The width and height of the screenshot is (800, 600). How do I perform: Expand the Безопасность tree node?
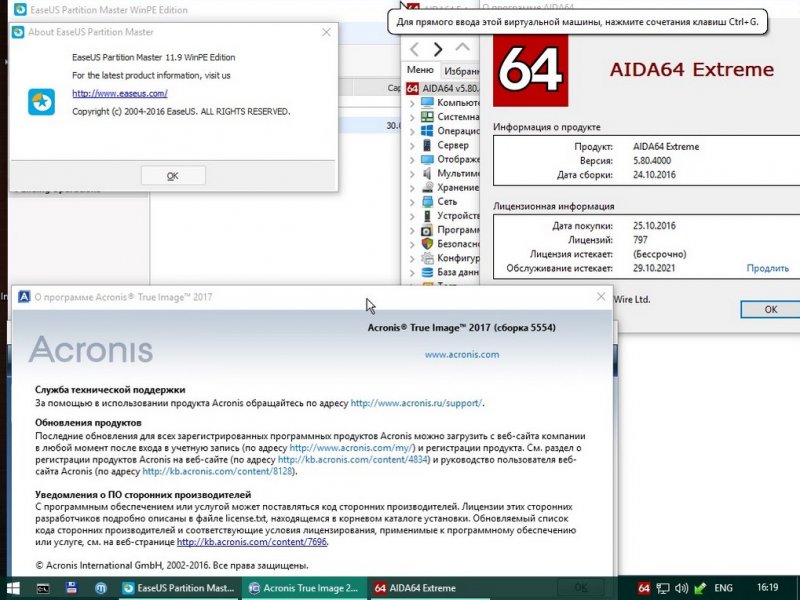pos(412,244)
